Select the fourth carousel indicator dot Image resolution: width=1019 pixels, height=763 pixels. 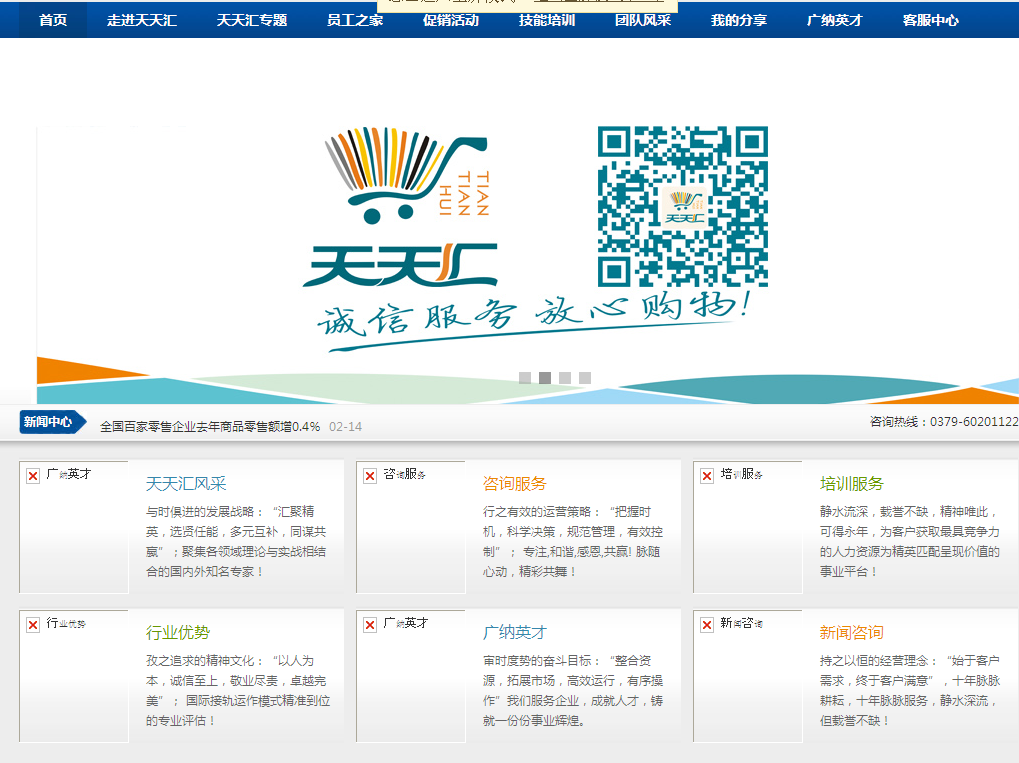[x=585, y=378]
